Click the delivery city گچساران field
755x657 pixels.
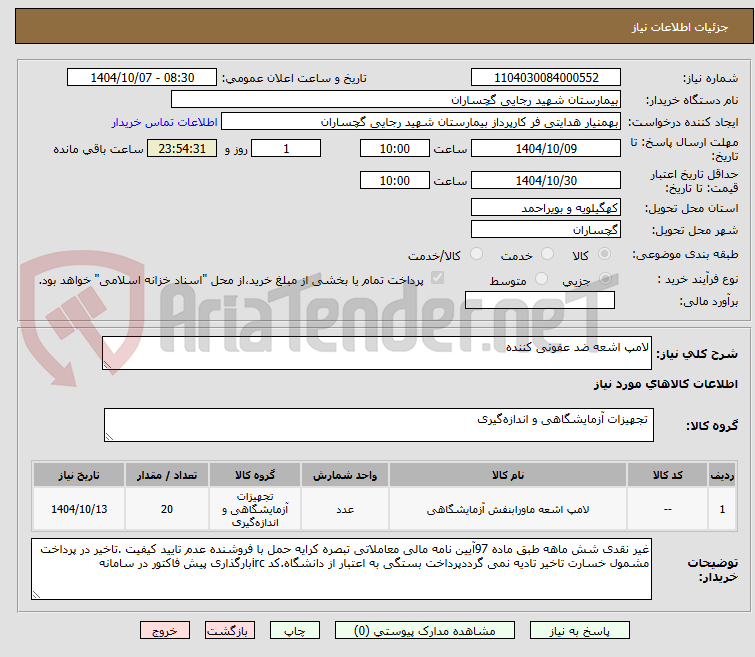(546, 229)
